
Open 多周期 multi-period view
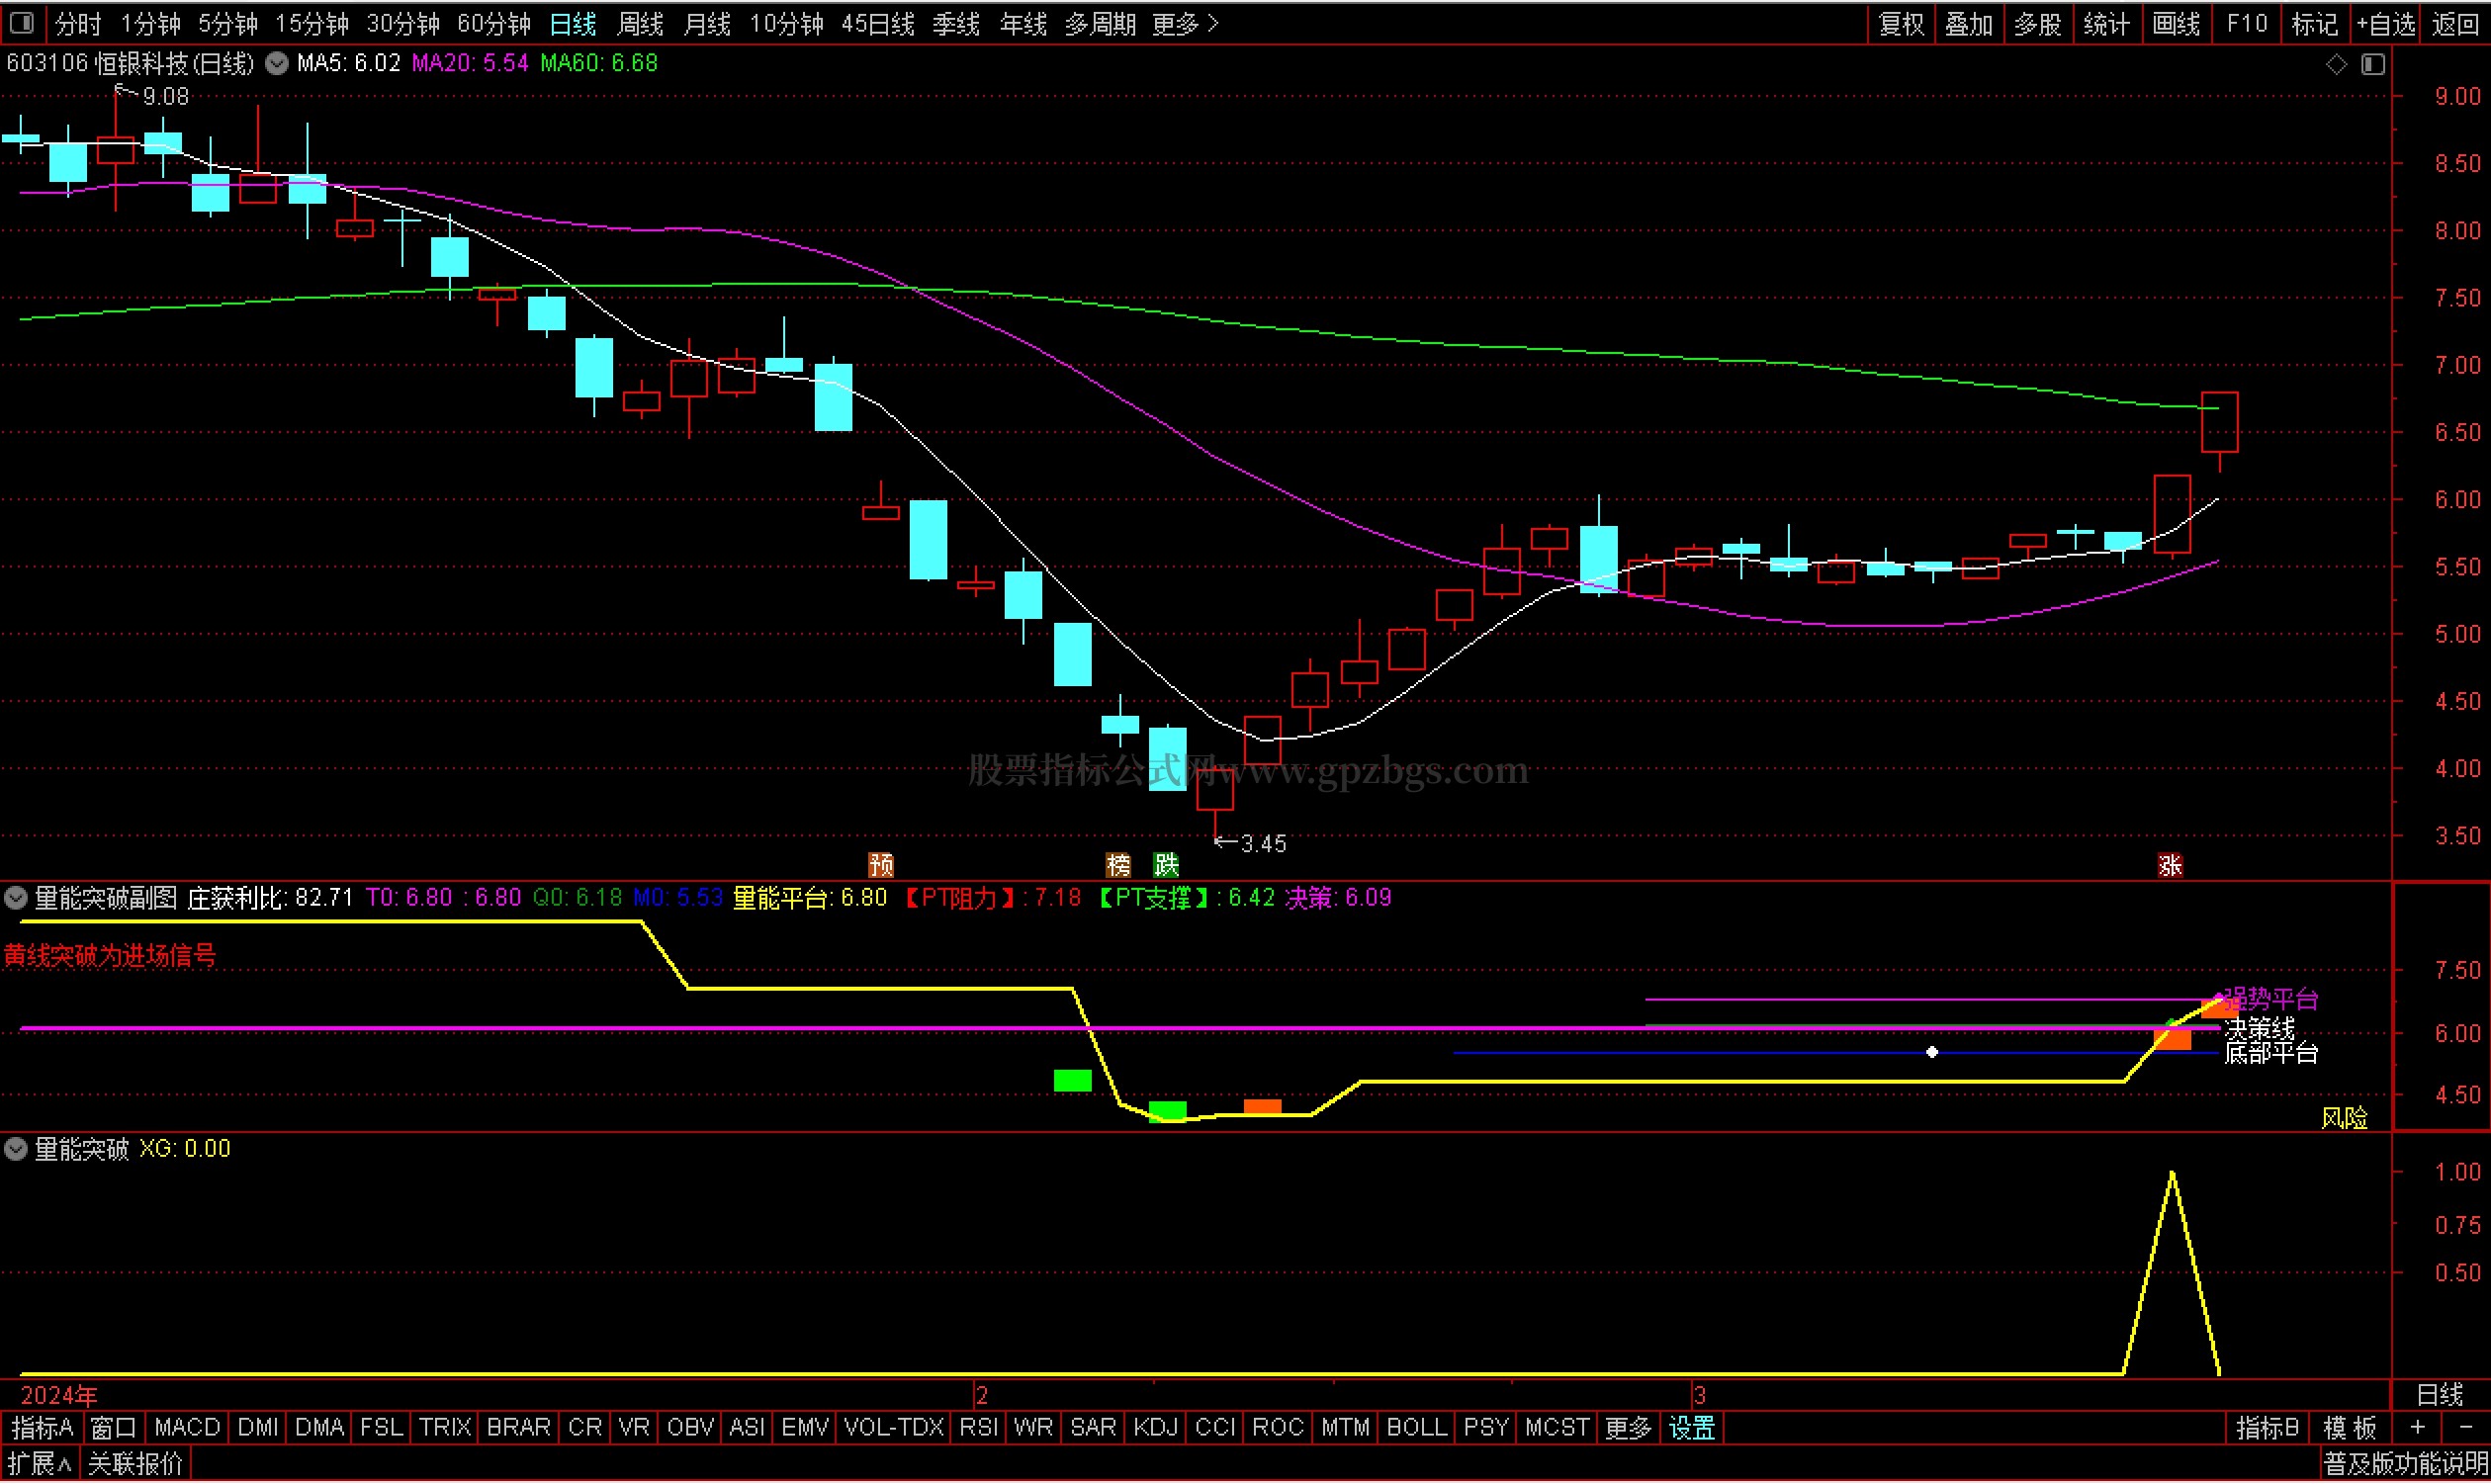[x=1100, y=23]
